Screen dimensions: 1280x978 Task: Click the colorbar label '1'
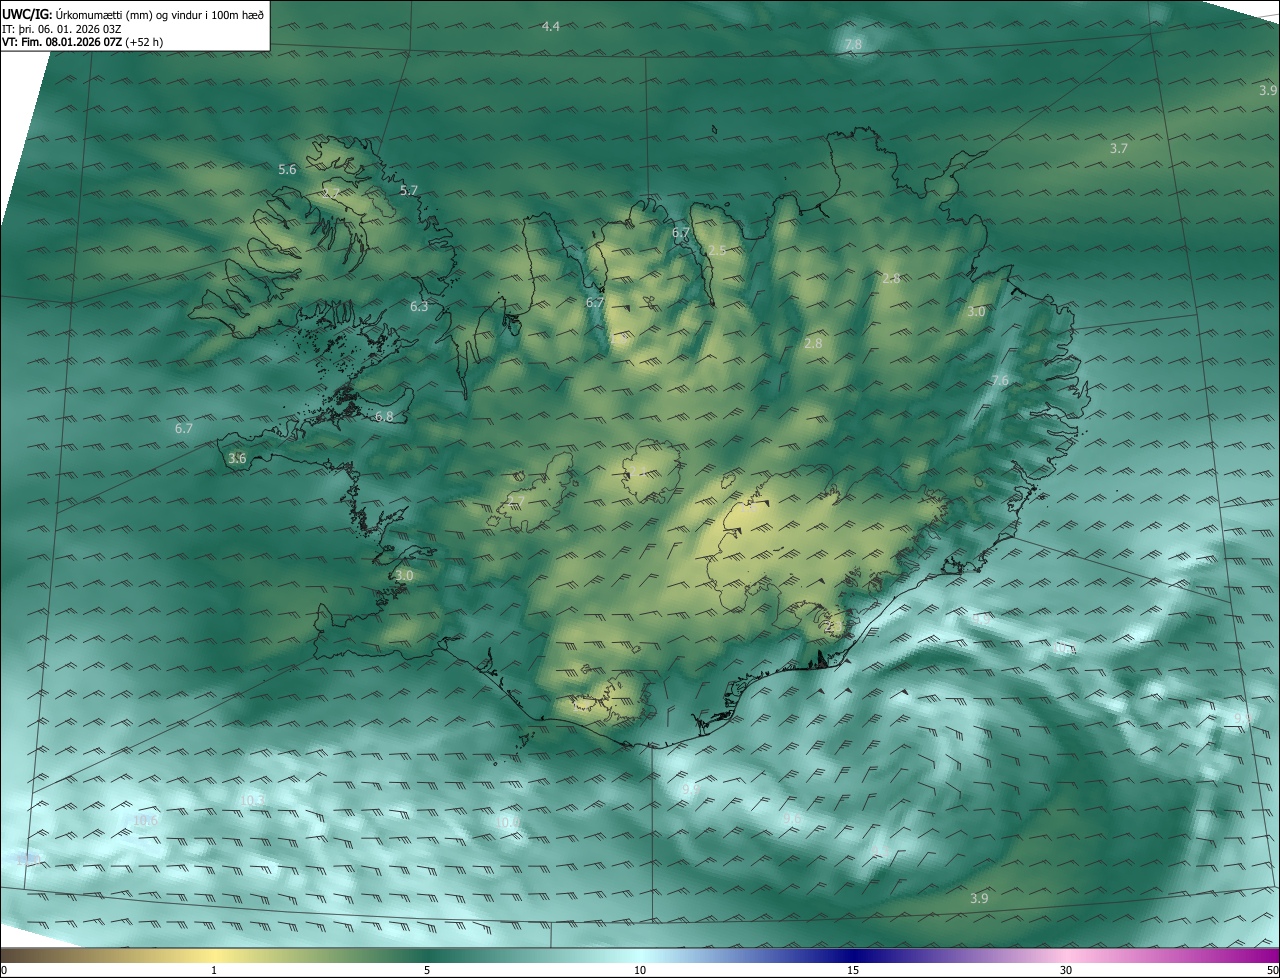pos(214,970)
